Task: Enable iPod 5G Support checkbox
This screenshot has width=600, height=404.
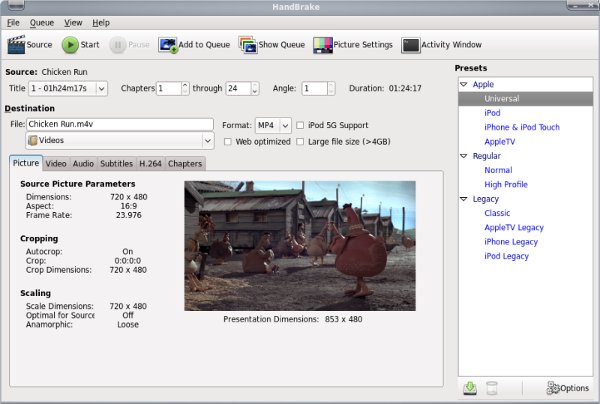Action: coord(301,125)
